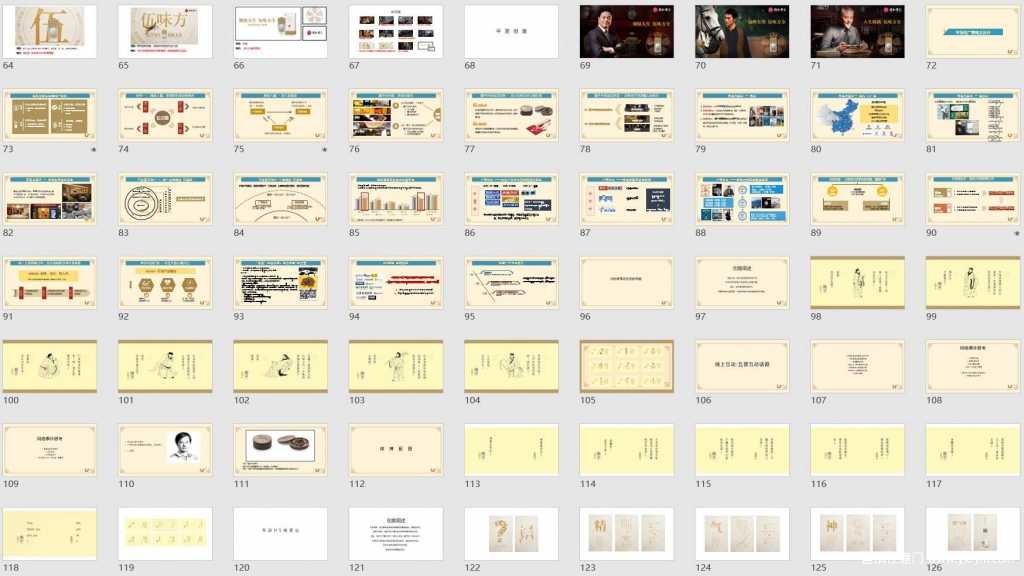Select slide 67 with grid of photos
Screen dimensions: 1024x576
396,32
